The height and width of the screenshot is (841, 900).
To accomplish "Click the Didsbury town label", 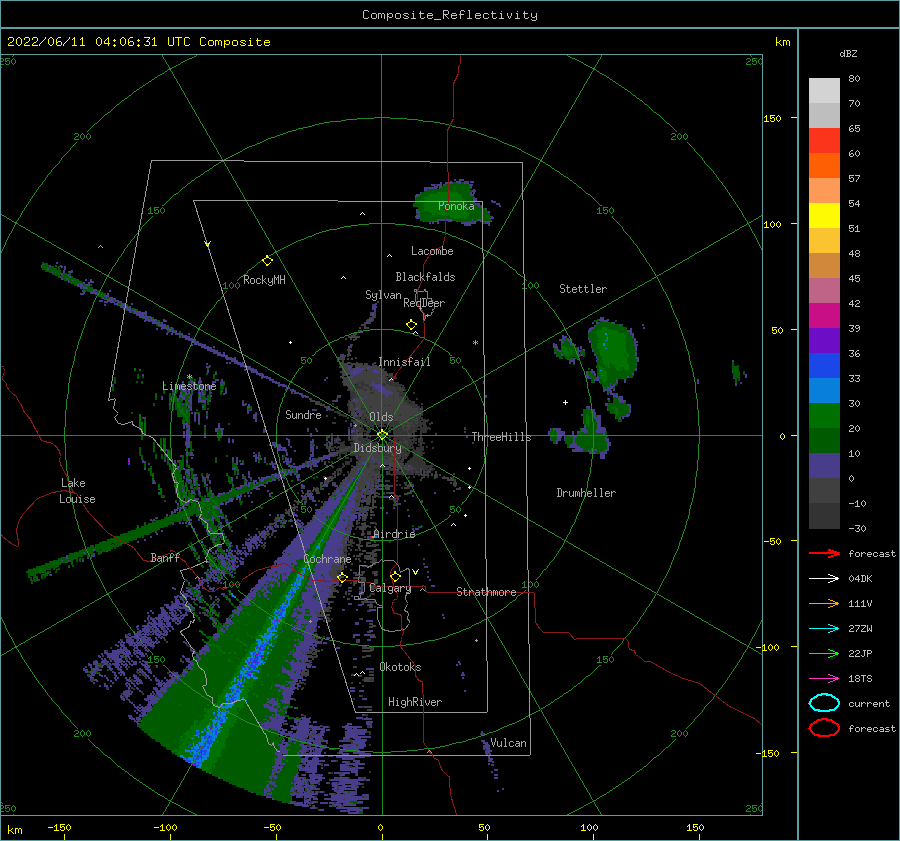I will 378,448.
